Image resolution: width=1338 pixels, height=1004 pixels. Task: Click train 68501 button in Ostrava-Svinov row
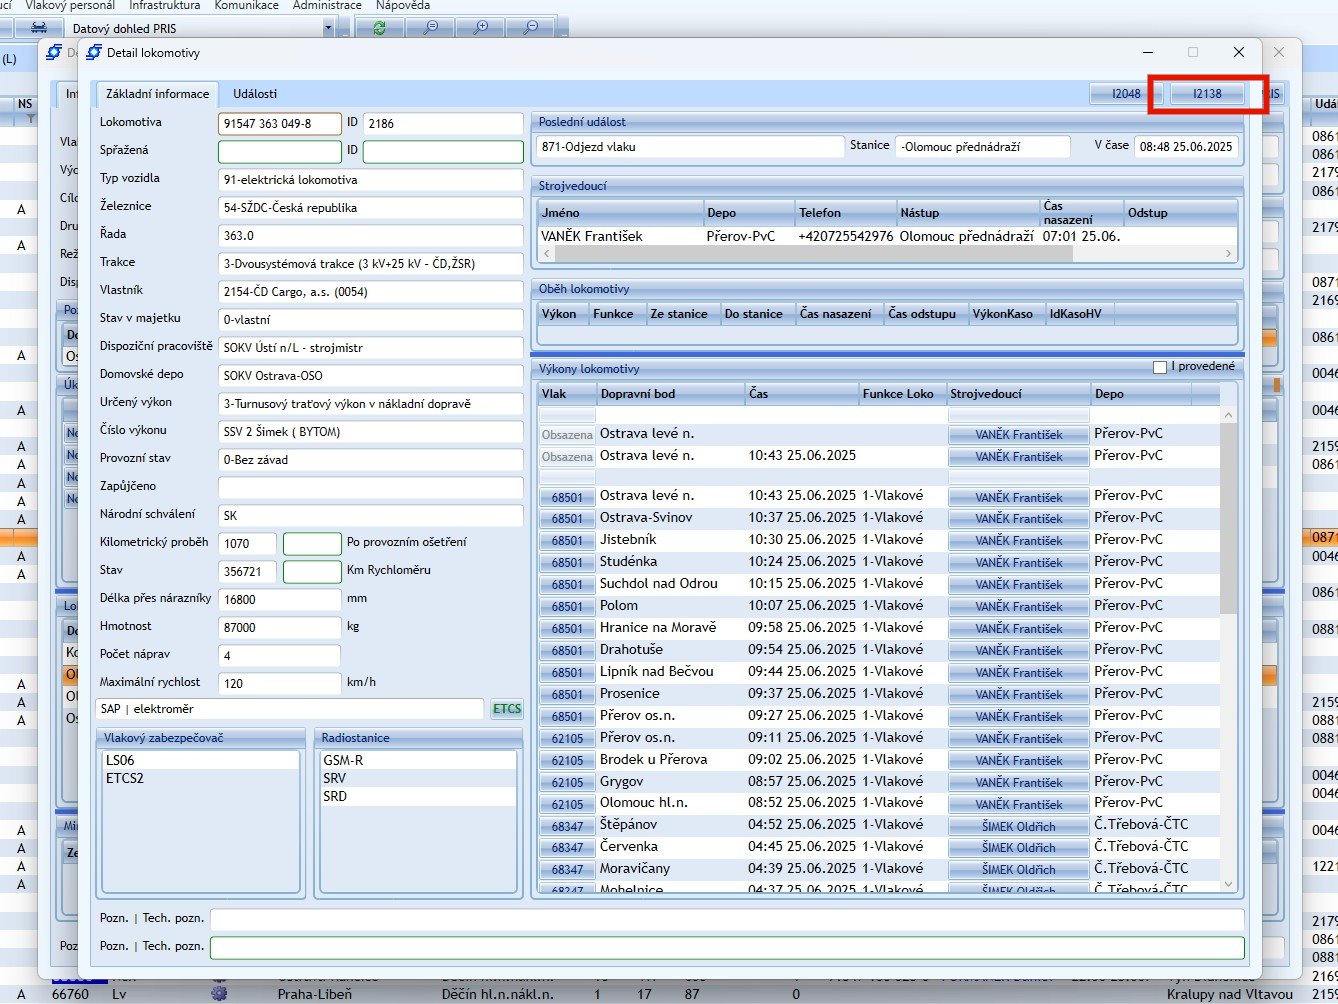coord(567,518)
